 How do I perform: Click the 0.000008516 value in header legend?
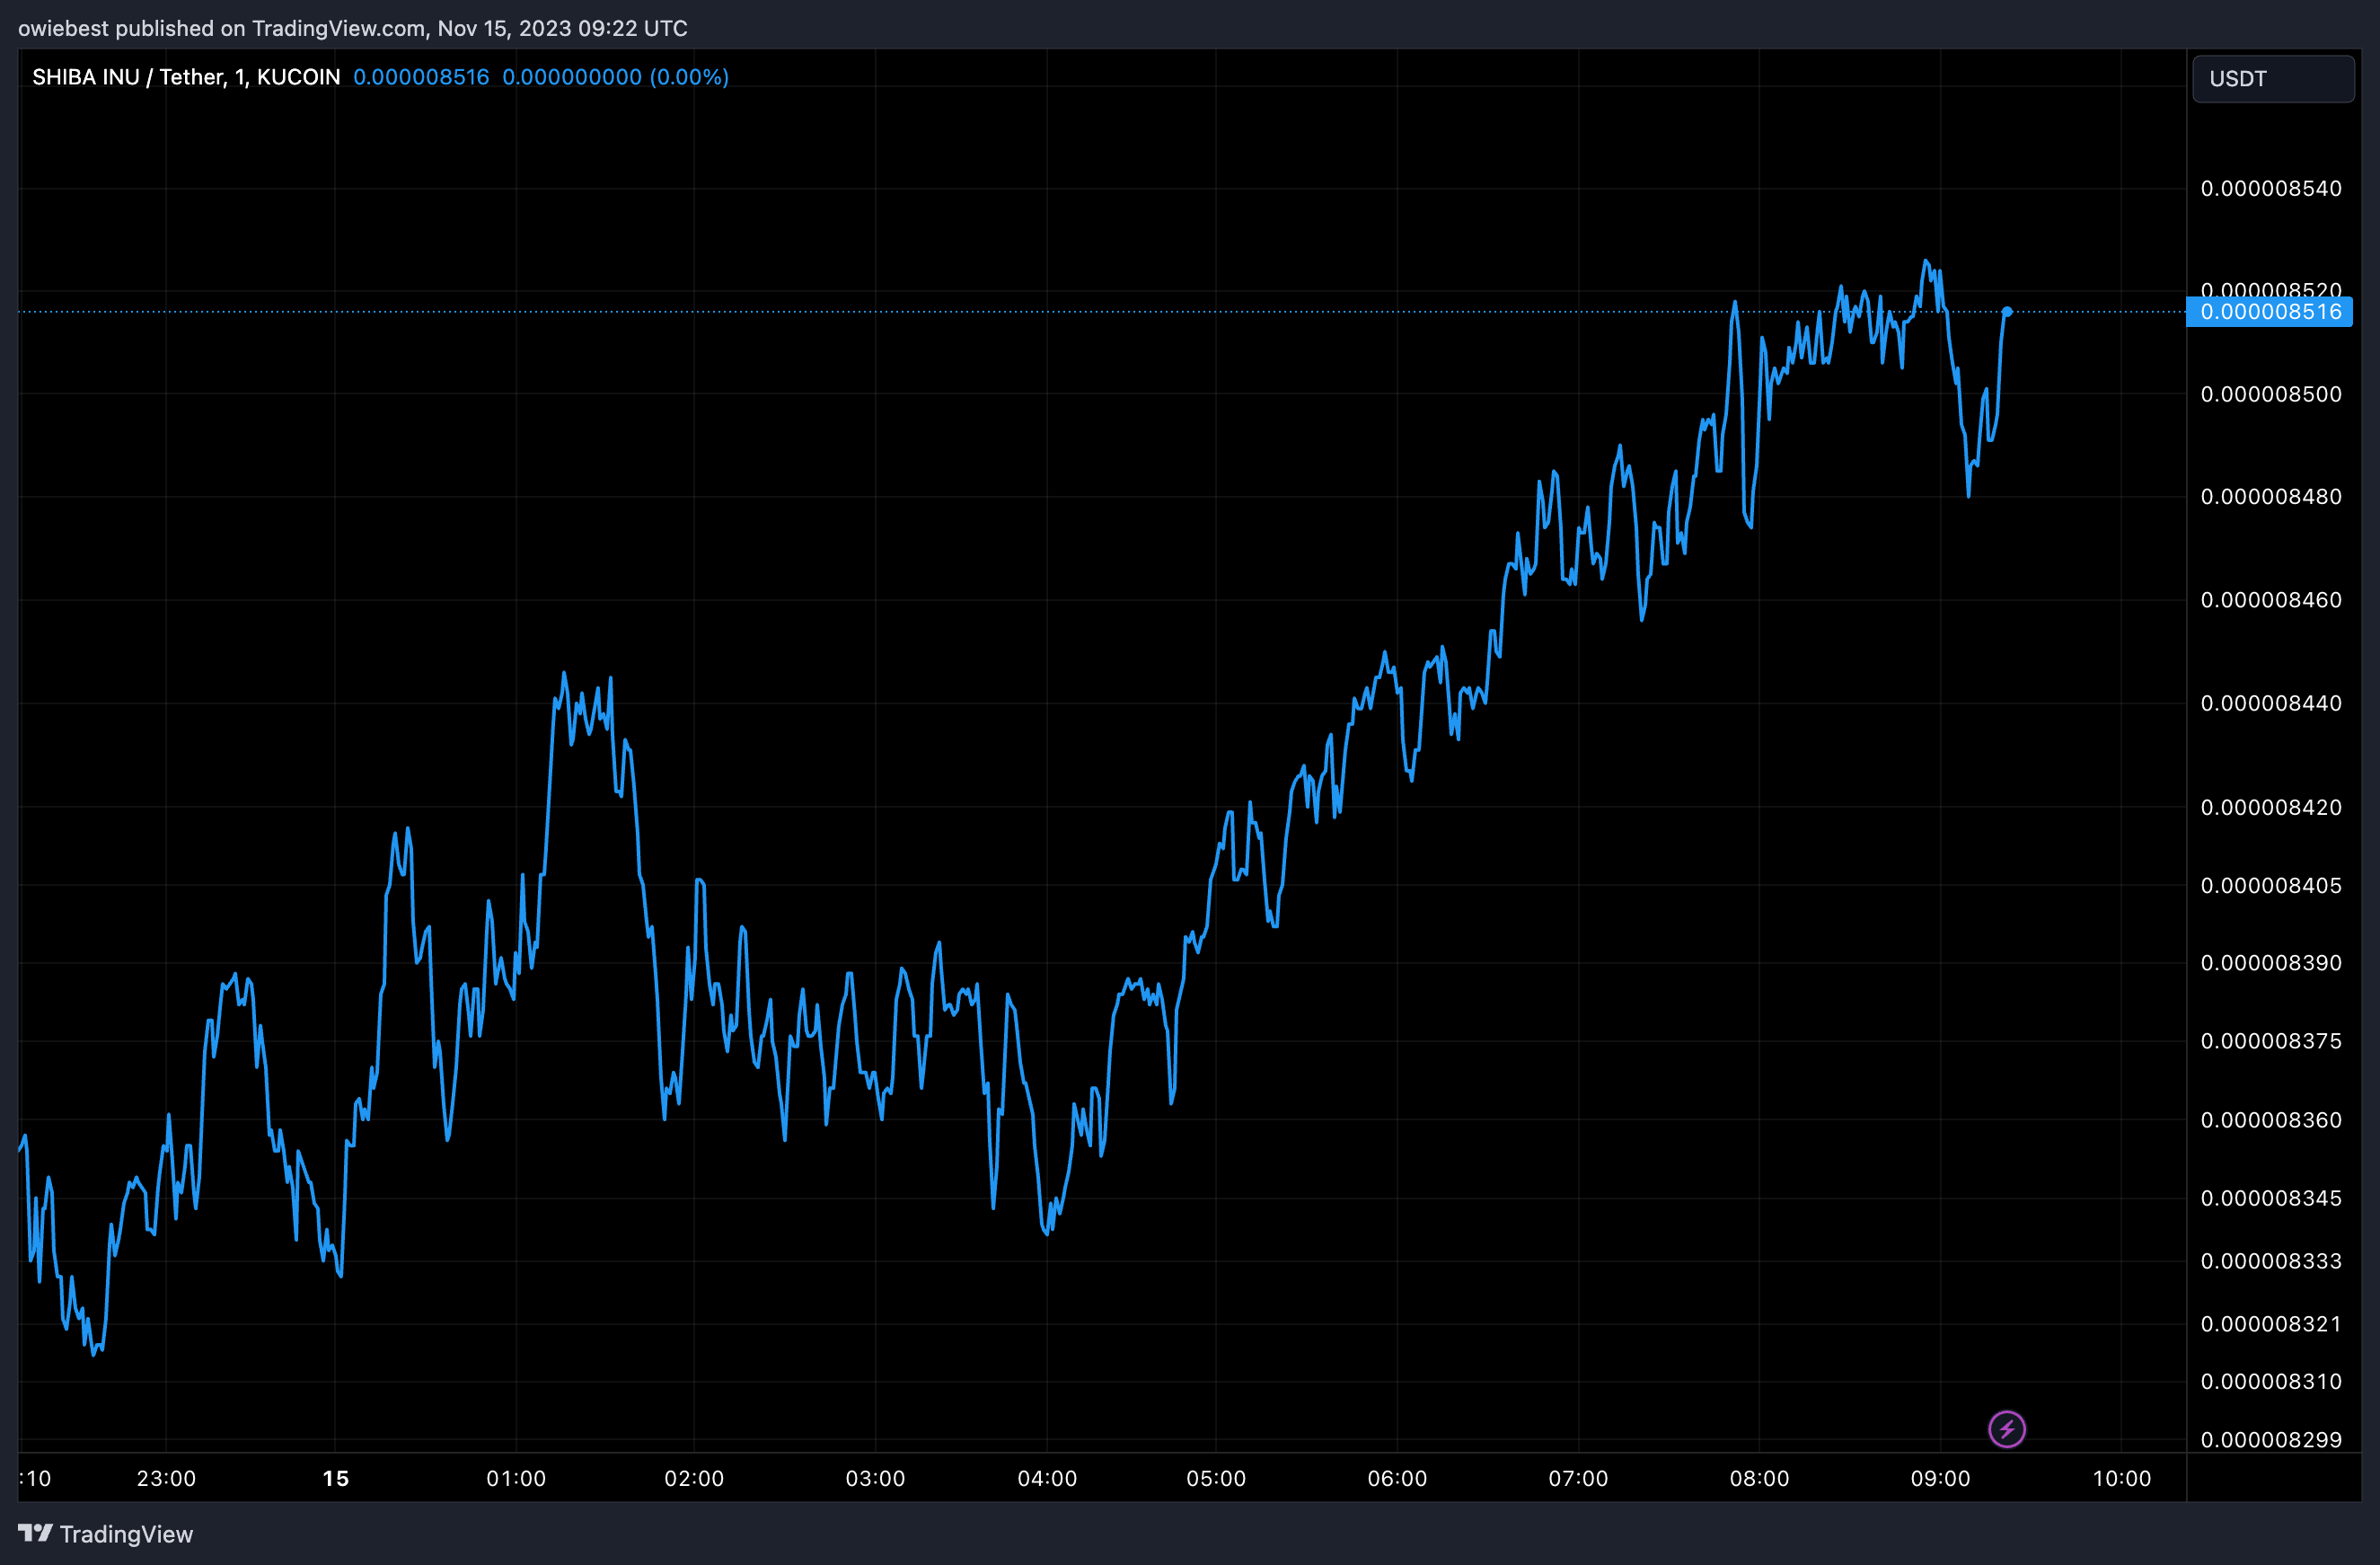pos(421,77)
